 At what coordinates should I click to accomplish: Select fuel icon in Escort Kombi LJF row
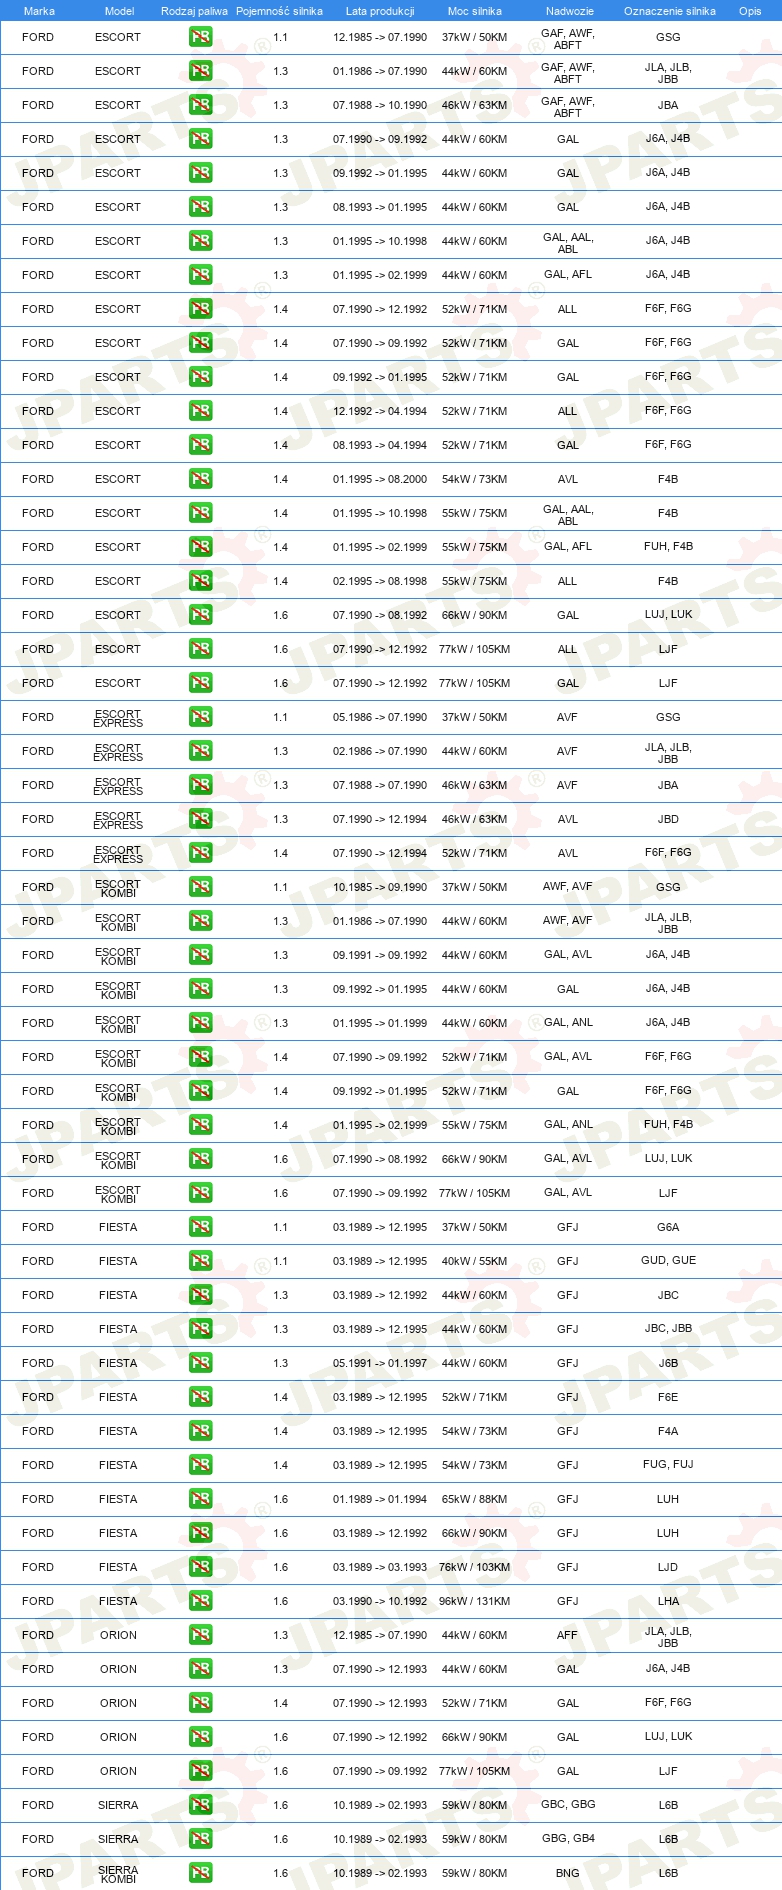coord(200,1193)
